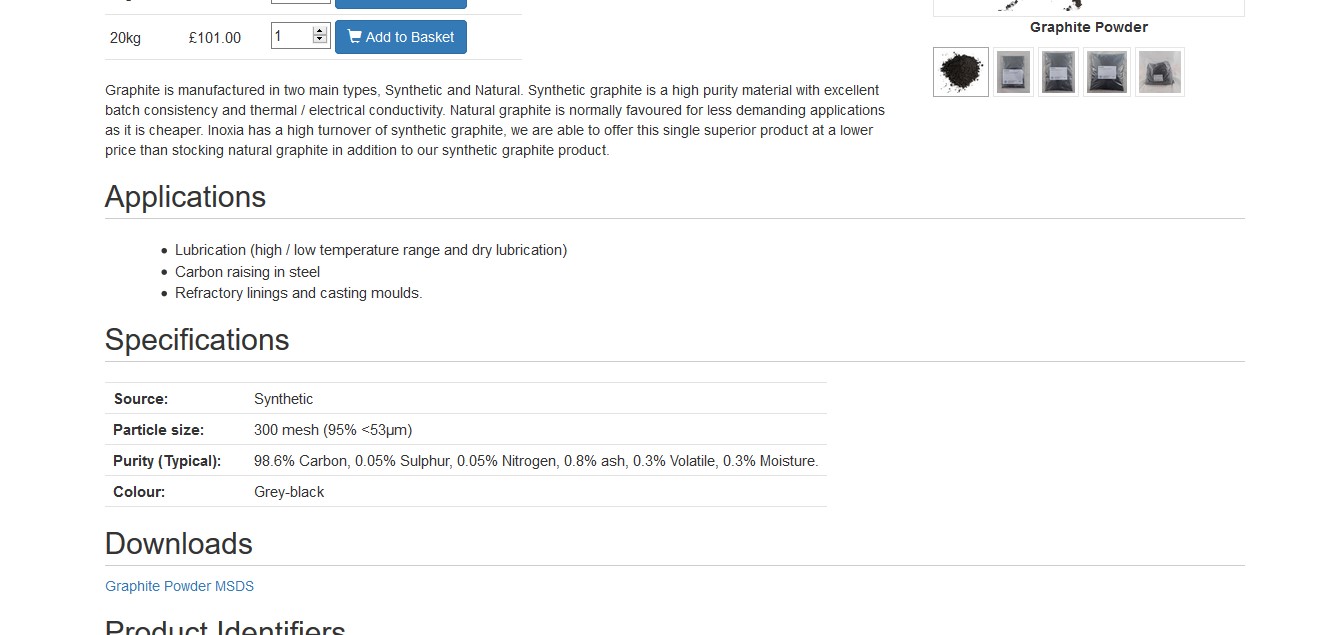
Task: Click the Specifications section heading
Action: [x=197, y=340]
